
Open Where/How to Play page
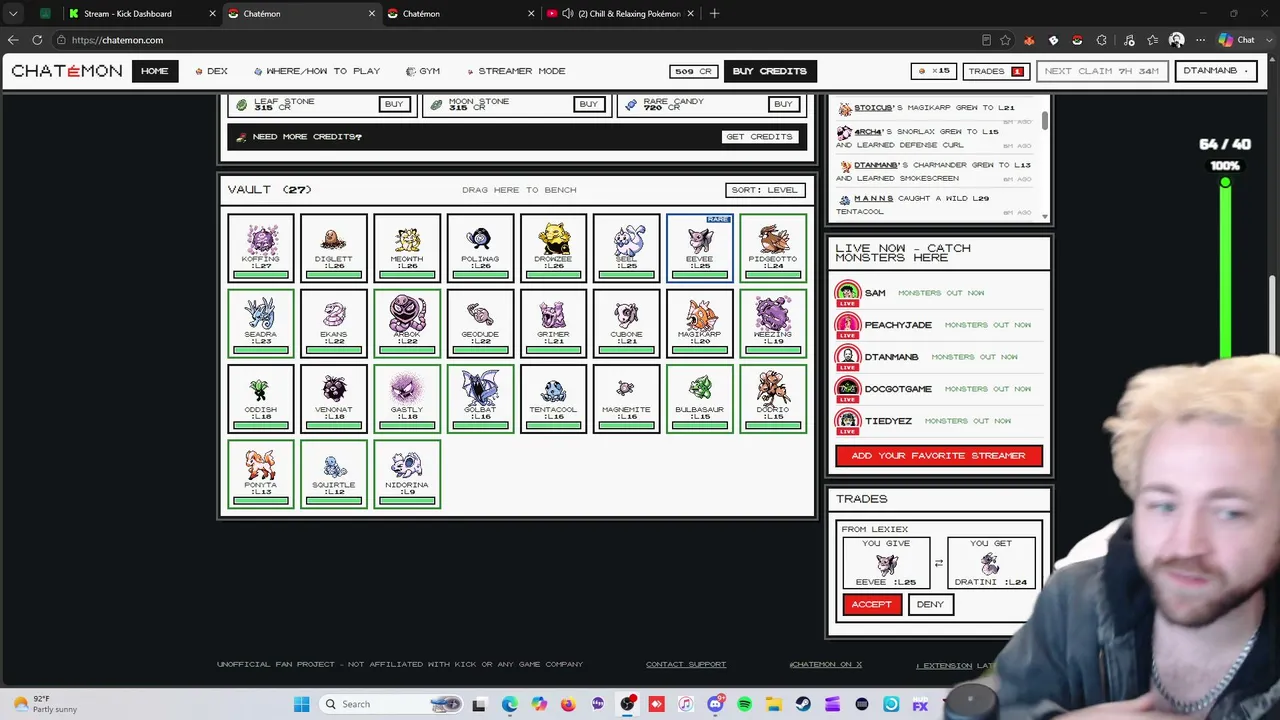(317, 71)
